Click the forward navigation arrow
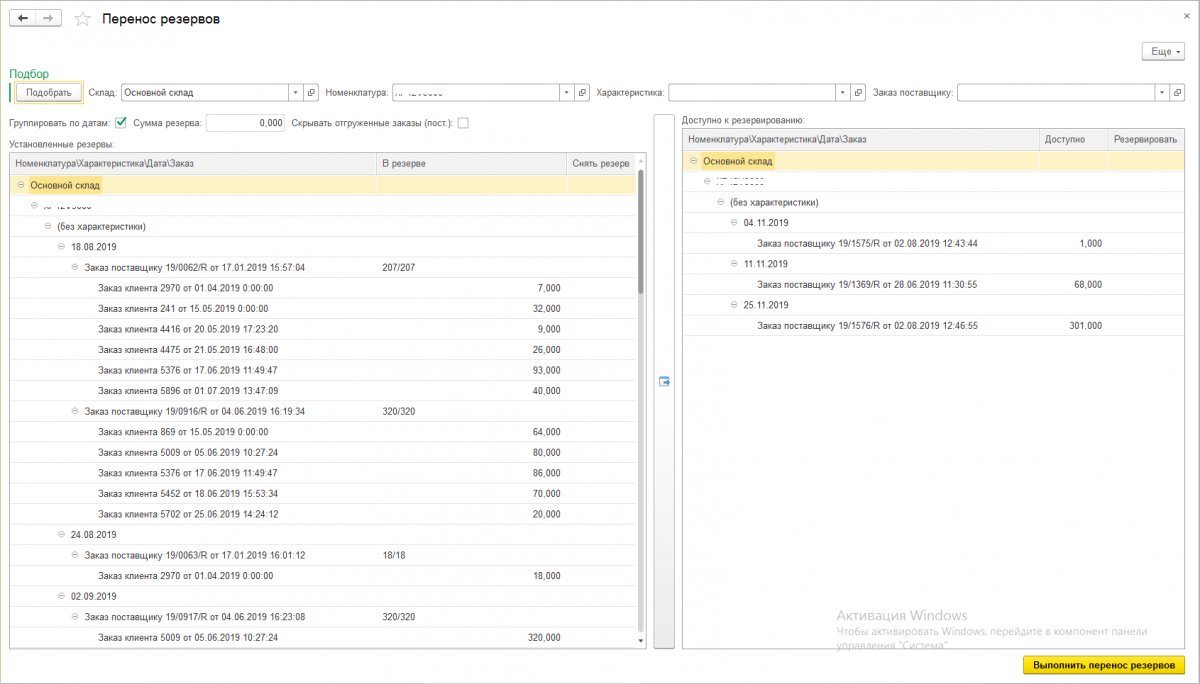The height and width of the screenshot is (684, 1200). click(x=50, y=19)
